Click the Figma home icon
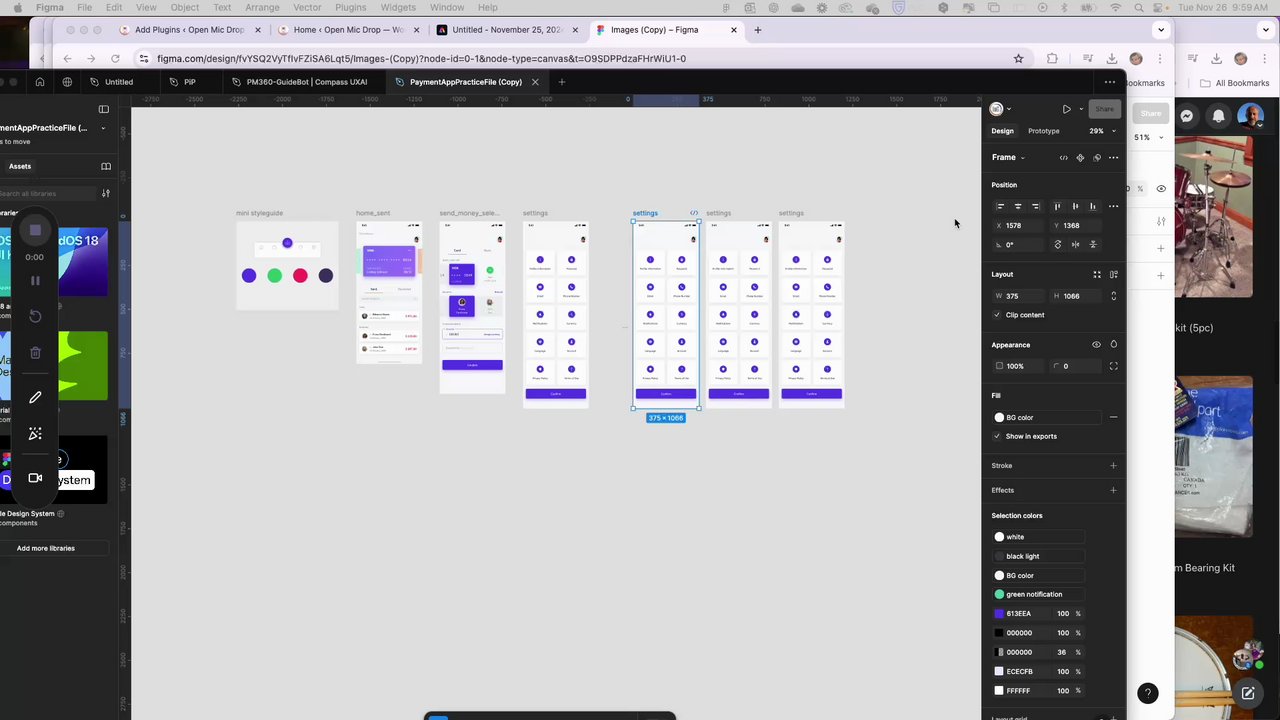 (40, 82)
